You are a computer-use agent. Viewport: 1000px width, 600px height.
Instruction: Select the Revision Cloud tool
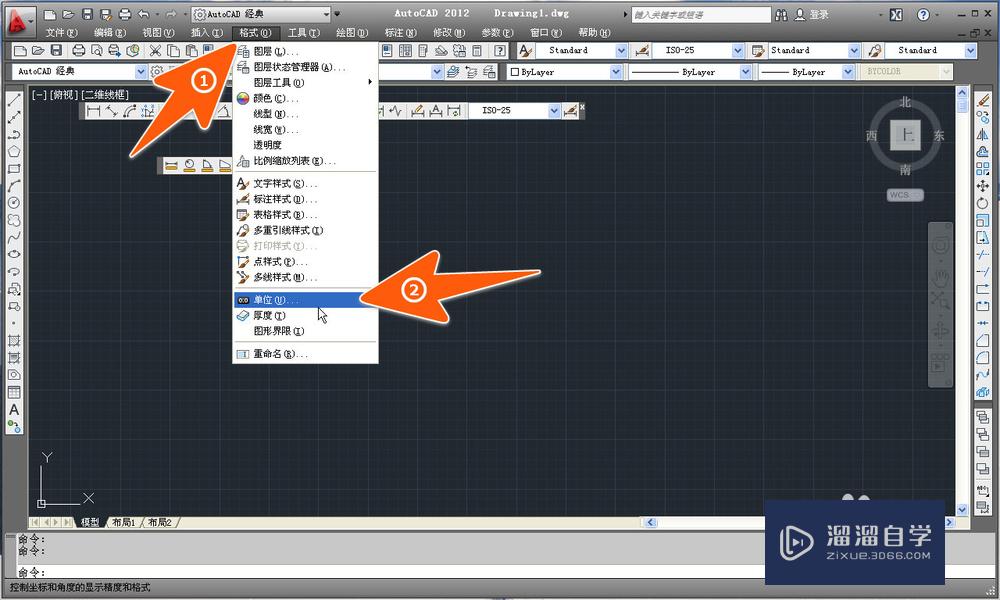pos(14,220)
